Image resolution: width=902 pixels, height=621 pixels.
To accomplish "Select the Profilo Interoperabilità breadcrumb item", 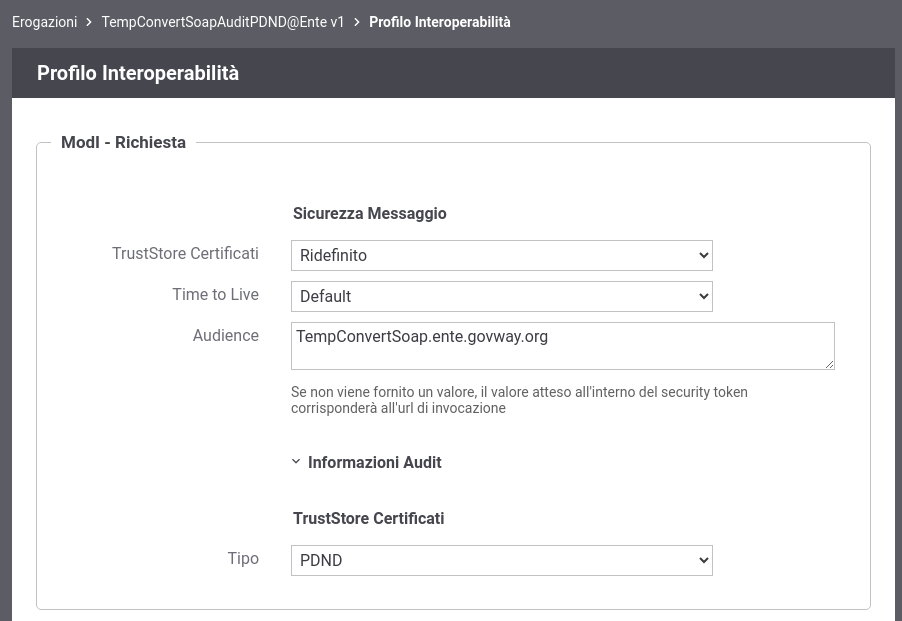I will tap(439, 22).
